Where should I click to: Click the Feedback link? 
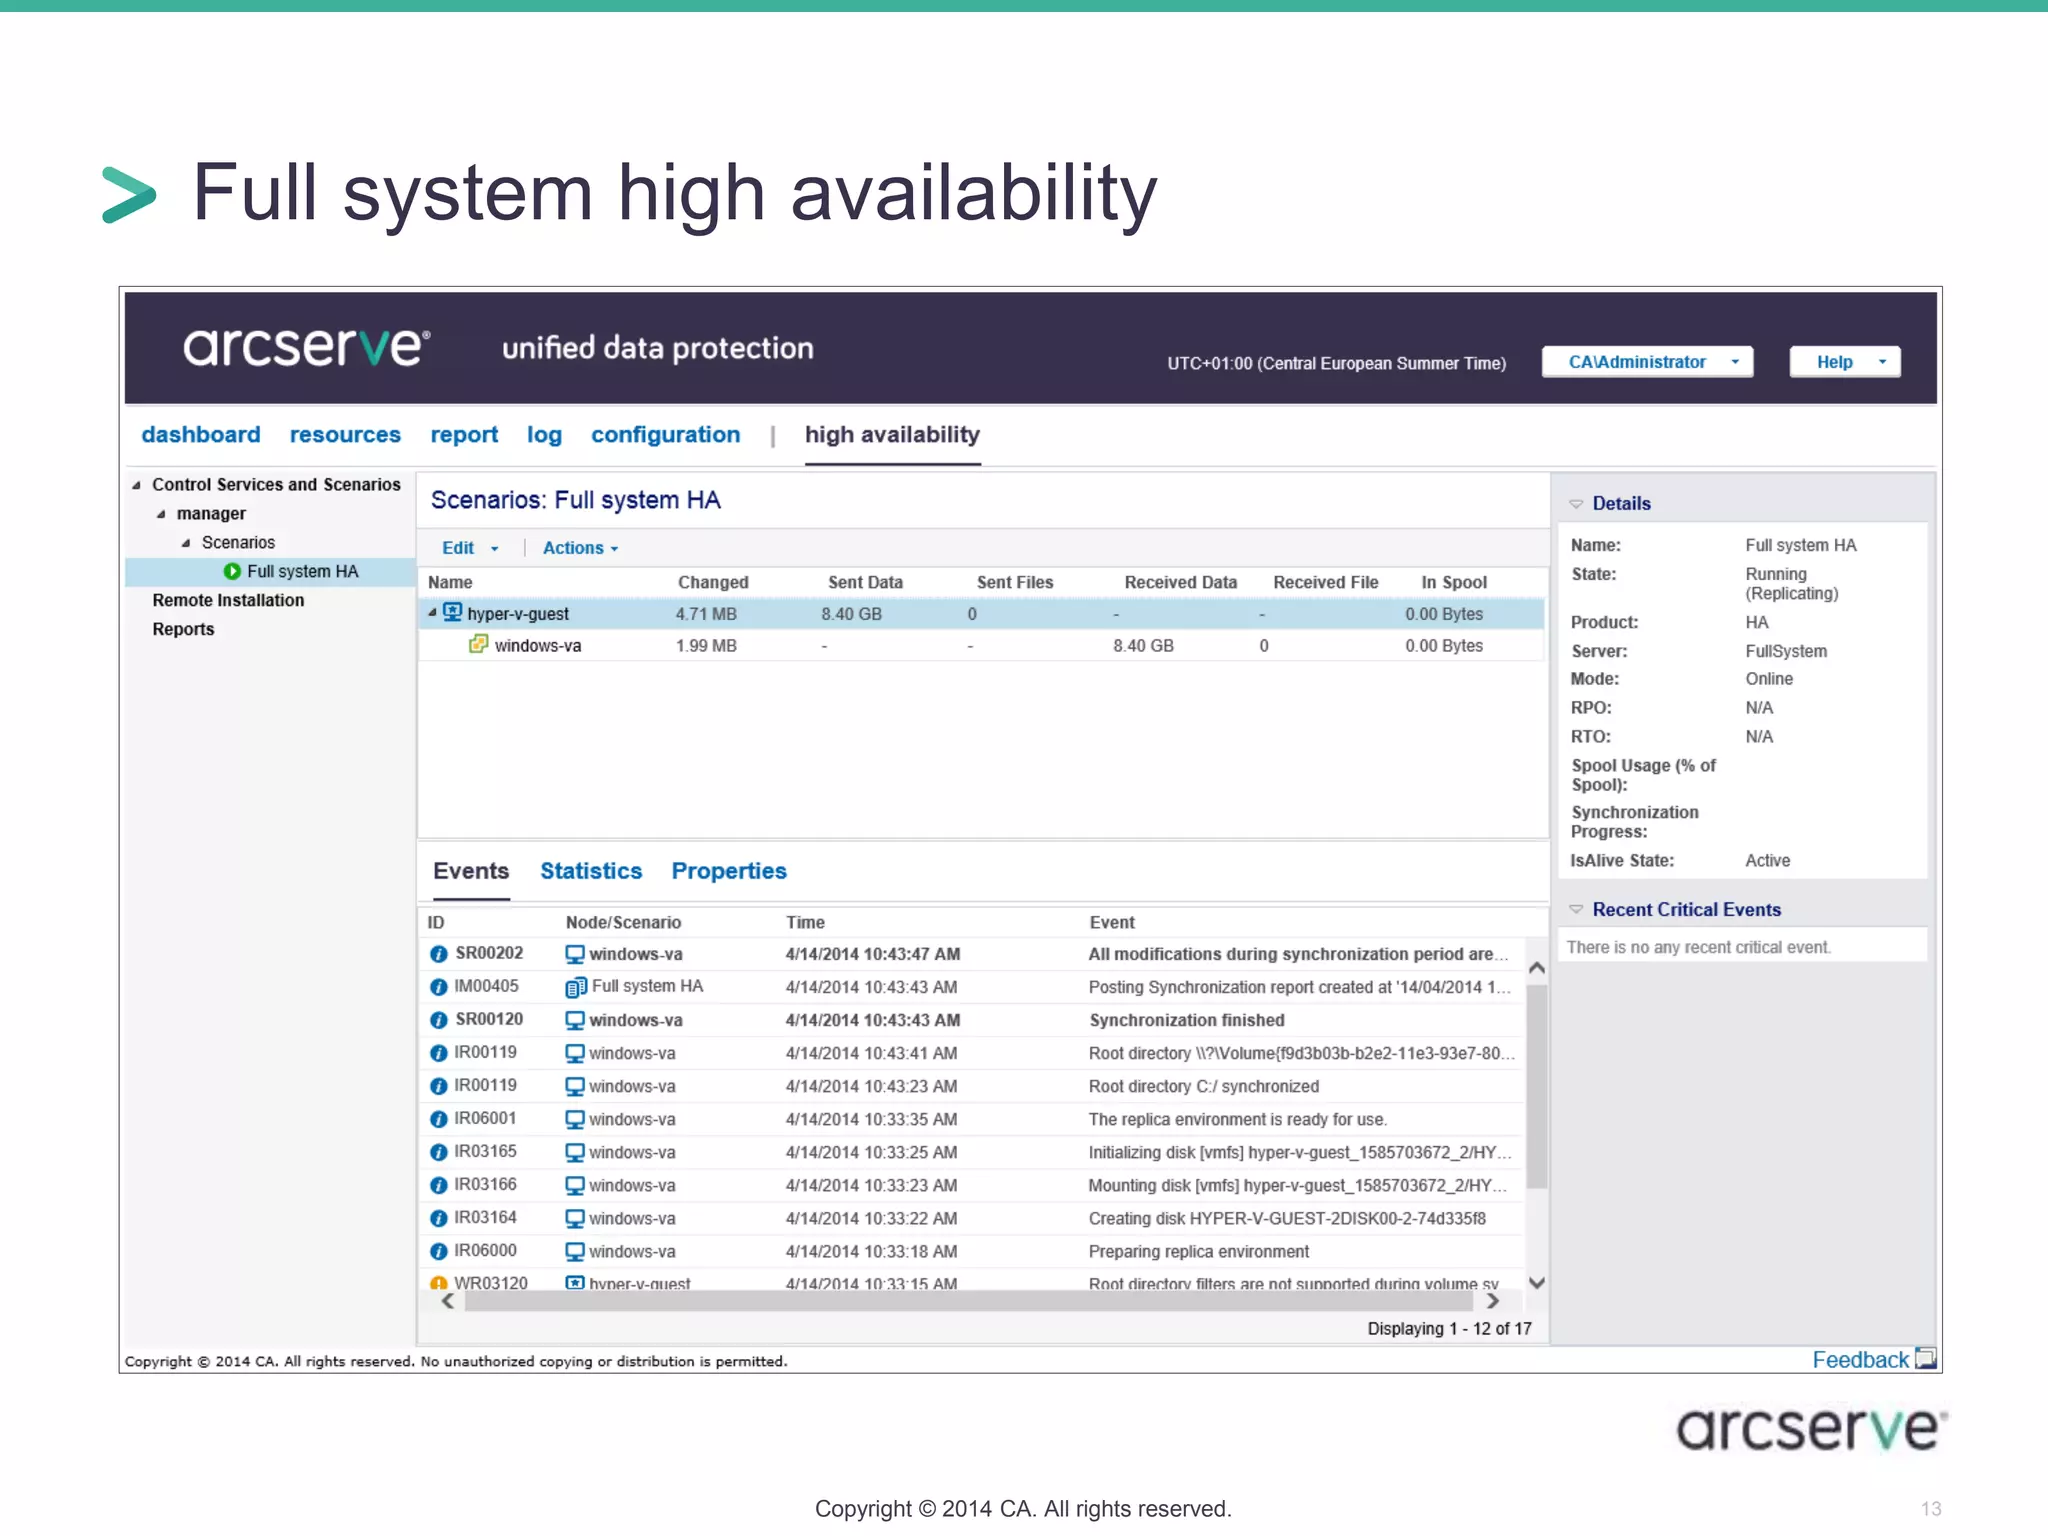click(1860, 1359)
